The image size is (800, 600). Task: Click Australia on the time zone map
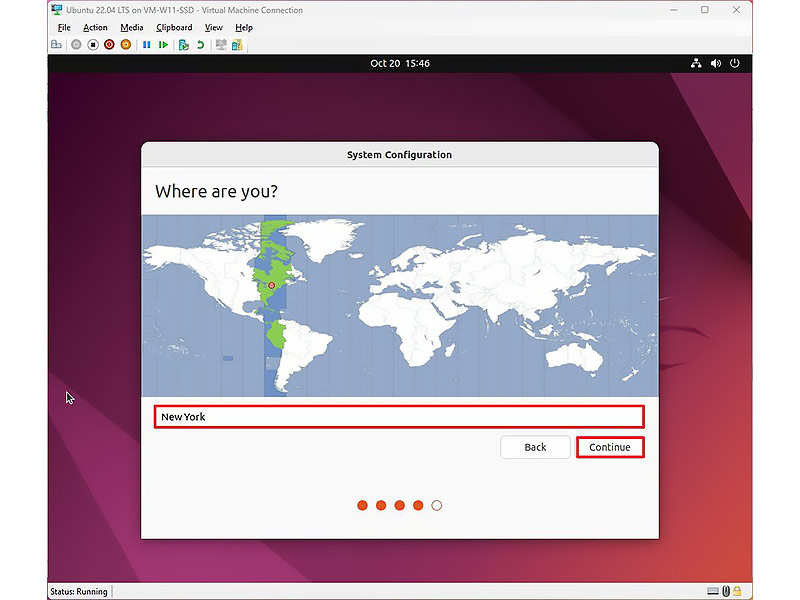point(574,356)
